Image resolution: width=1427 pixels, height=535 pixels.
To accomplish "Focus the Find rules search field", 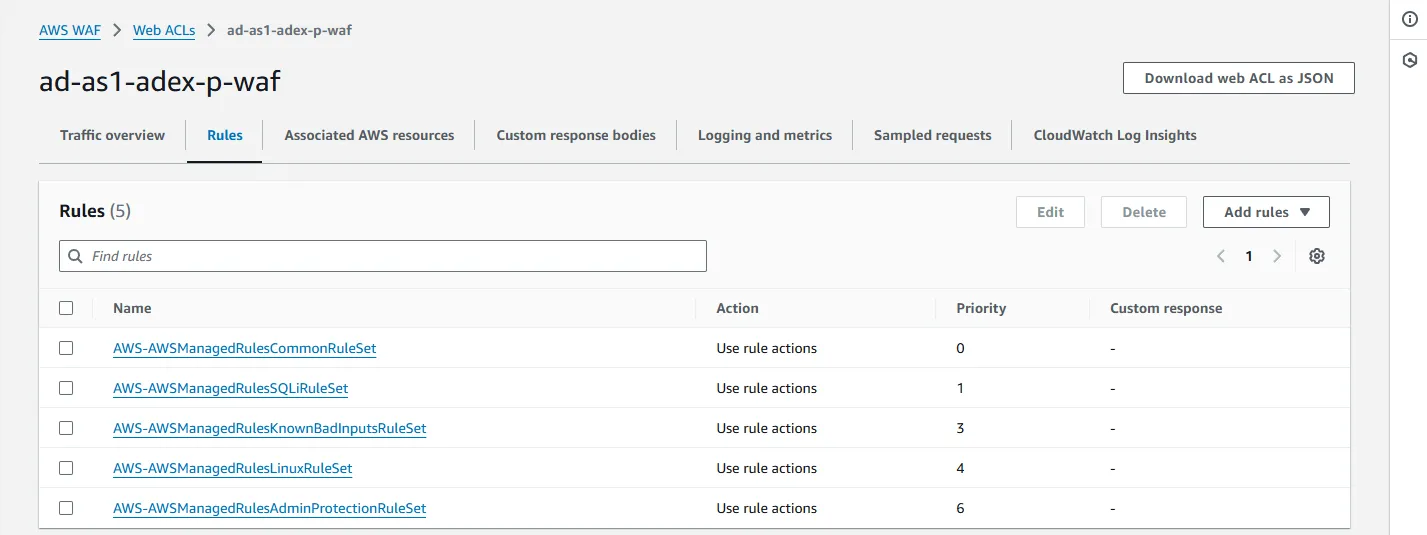I will pos(383,256).
